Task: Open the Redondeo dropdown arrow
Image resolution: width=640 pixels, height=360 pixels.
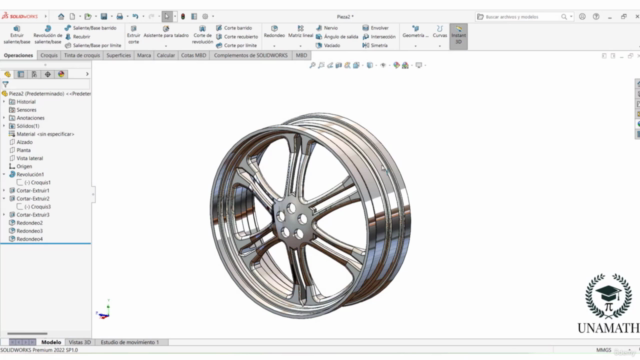Action: 274,46
